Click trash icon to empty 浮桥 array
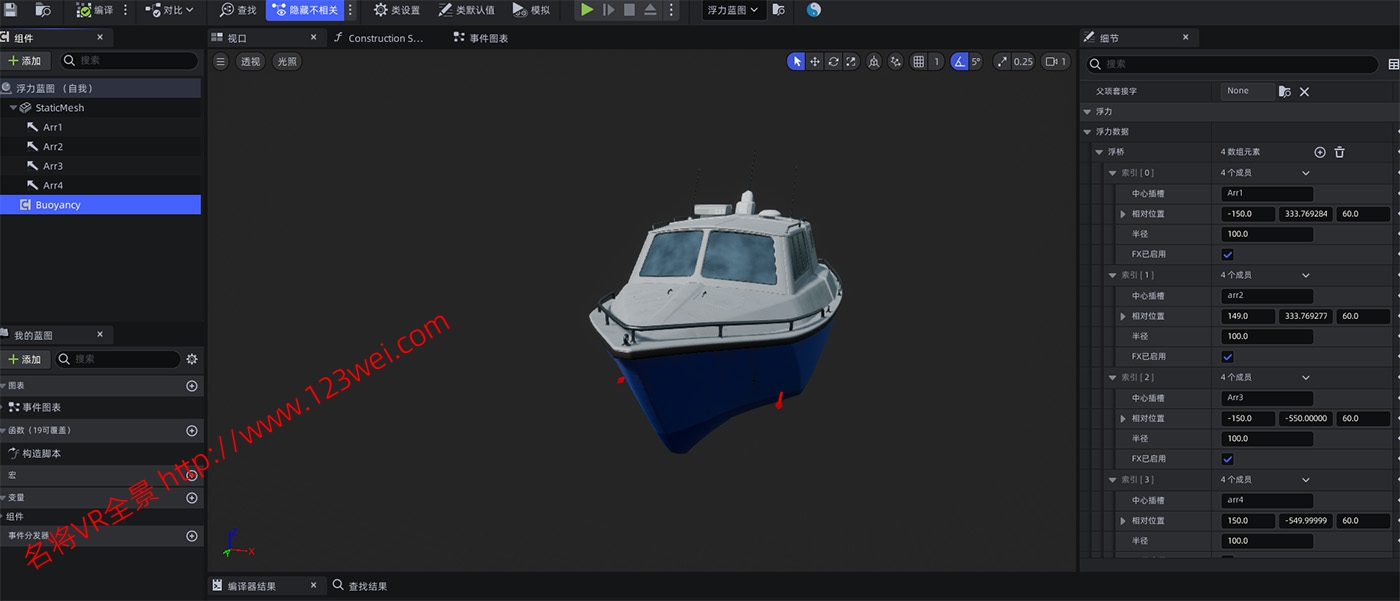Screen dimensions: 1400x601 1340,152
